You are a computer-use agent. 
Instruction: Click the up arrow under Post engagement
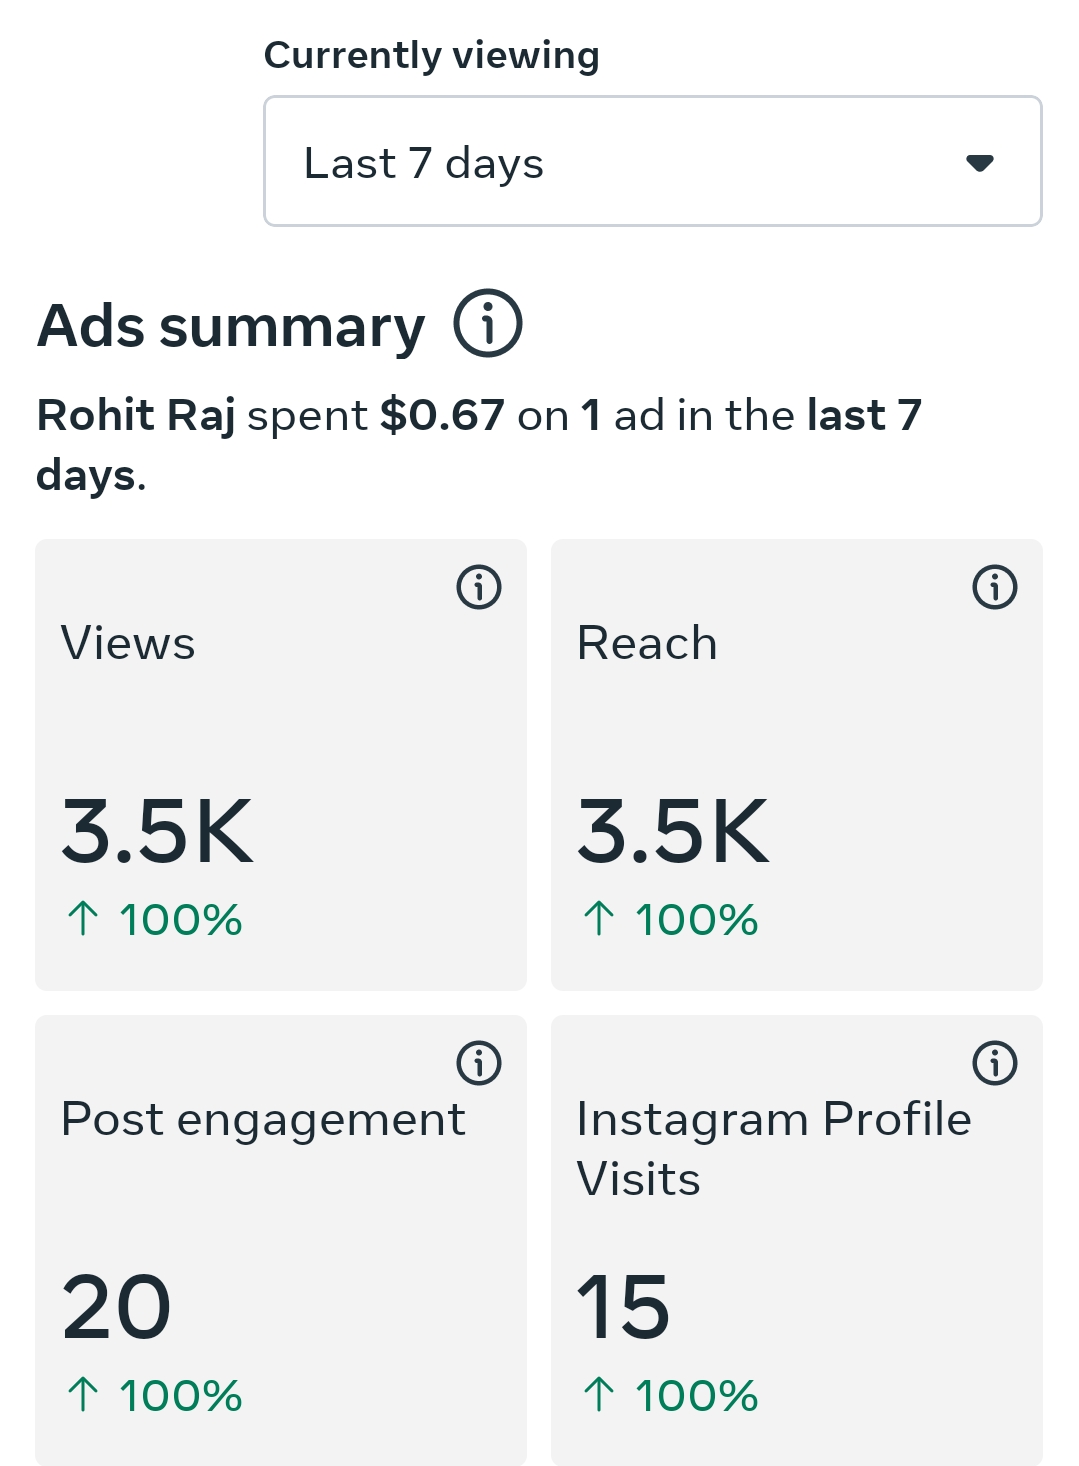(x=83, y=1395)
